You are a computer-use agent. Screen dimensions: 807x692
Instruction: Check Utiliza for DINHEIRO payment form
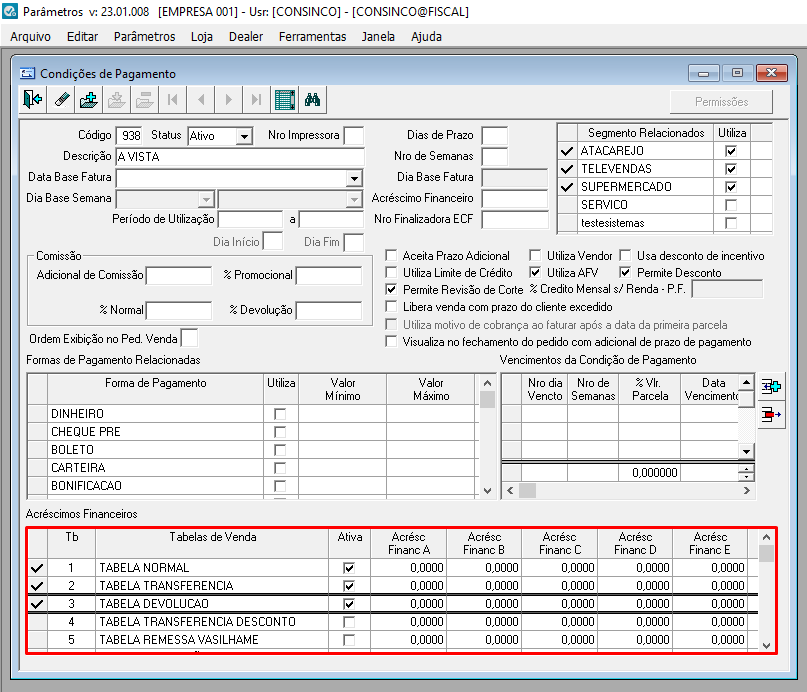(280, 414)
